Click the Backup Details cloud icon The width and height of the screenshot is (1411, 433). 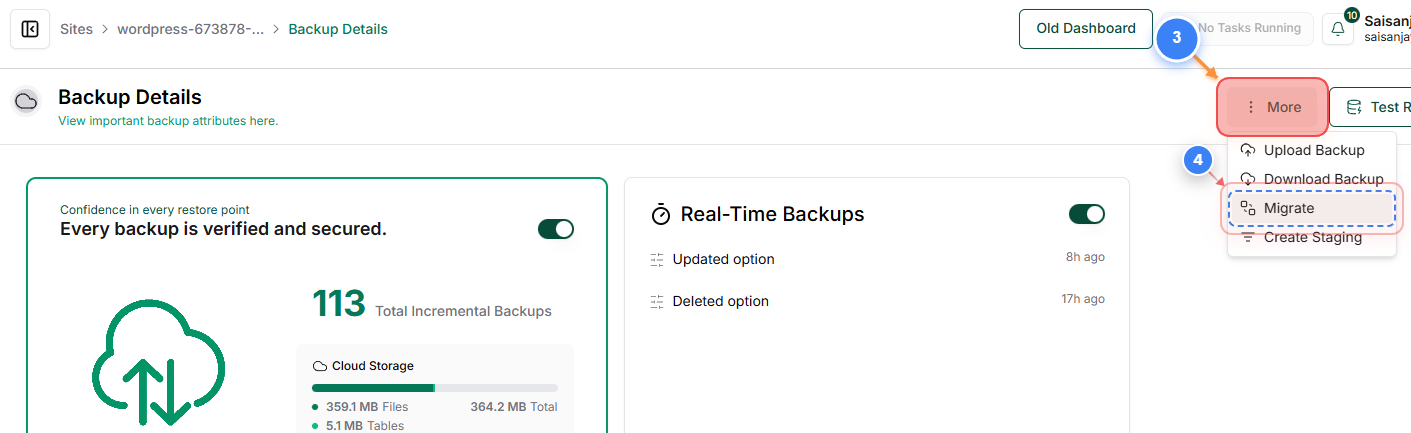(26, 101)
